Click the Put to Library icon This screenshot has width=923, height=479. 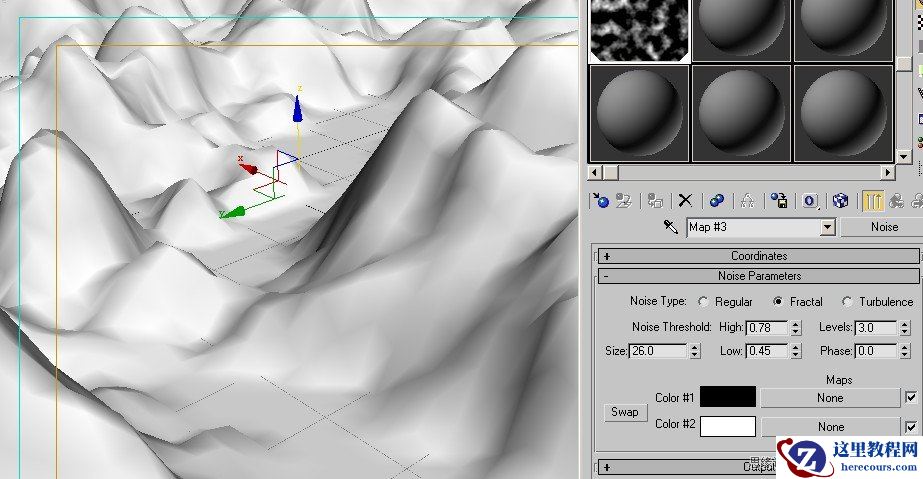779,201
